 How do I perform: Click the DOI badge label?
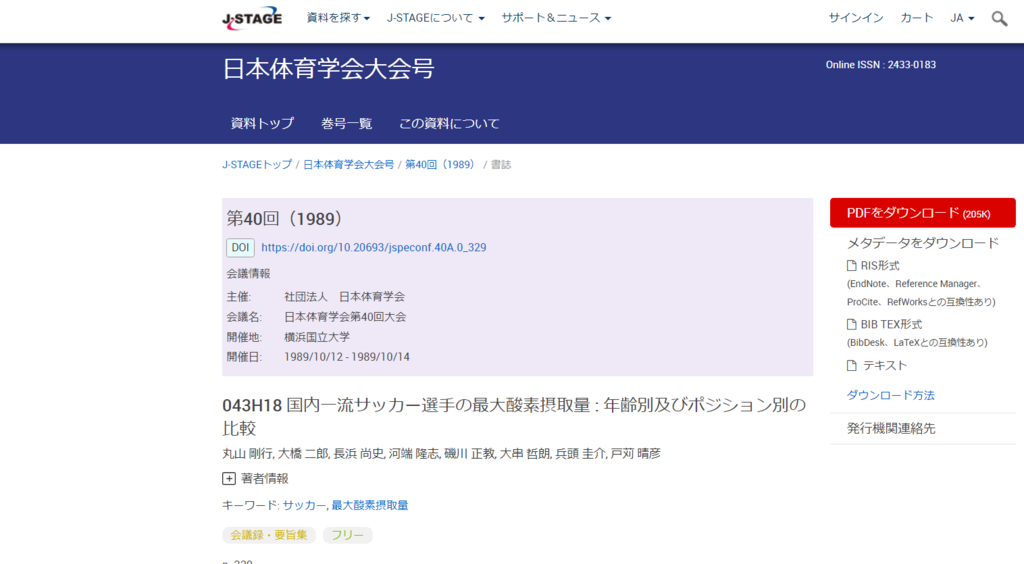click(x=240, y=247)
